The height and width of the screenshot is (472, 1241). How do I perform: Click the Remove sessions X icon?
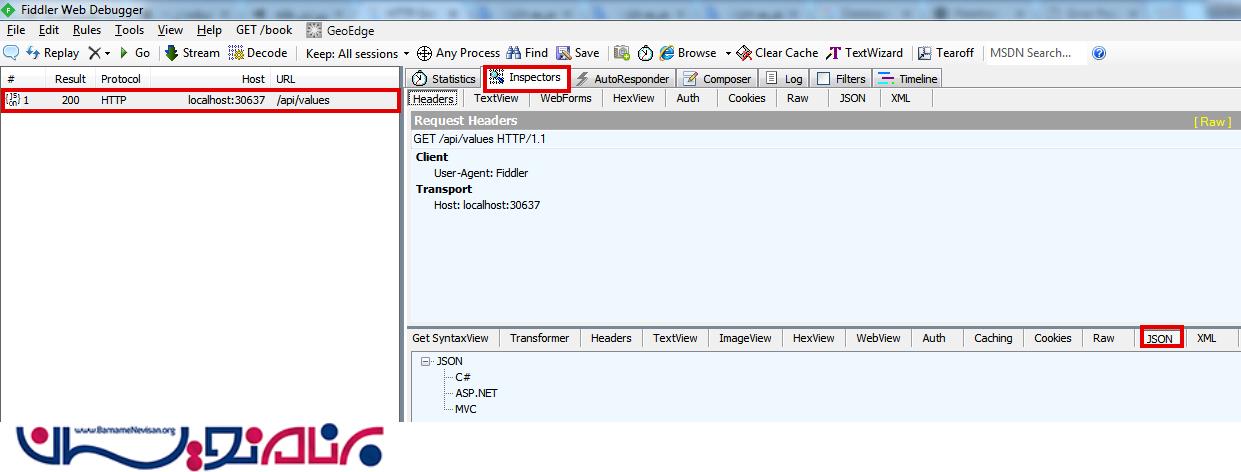click(94, 53)
